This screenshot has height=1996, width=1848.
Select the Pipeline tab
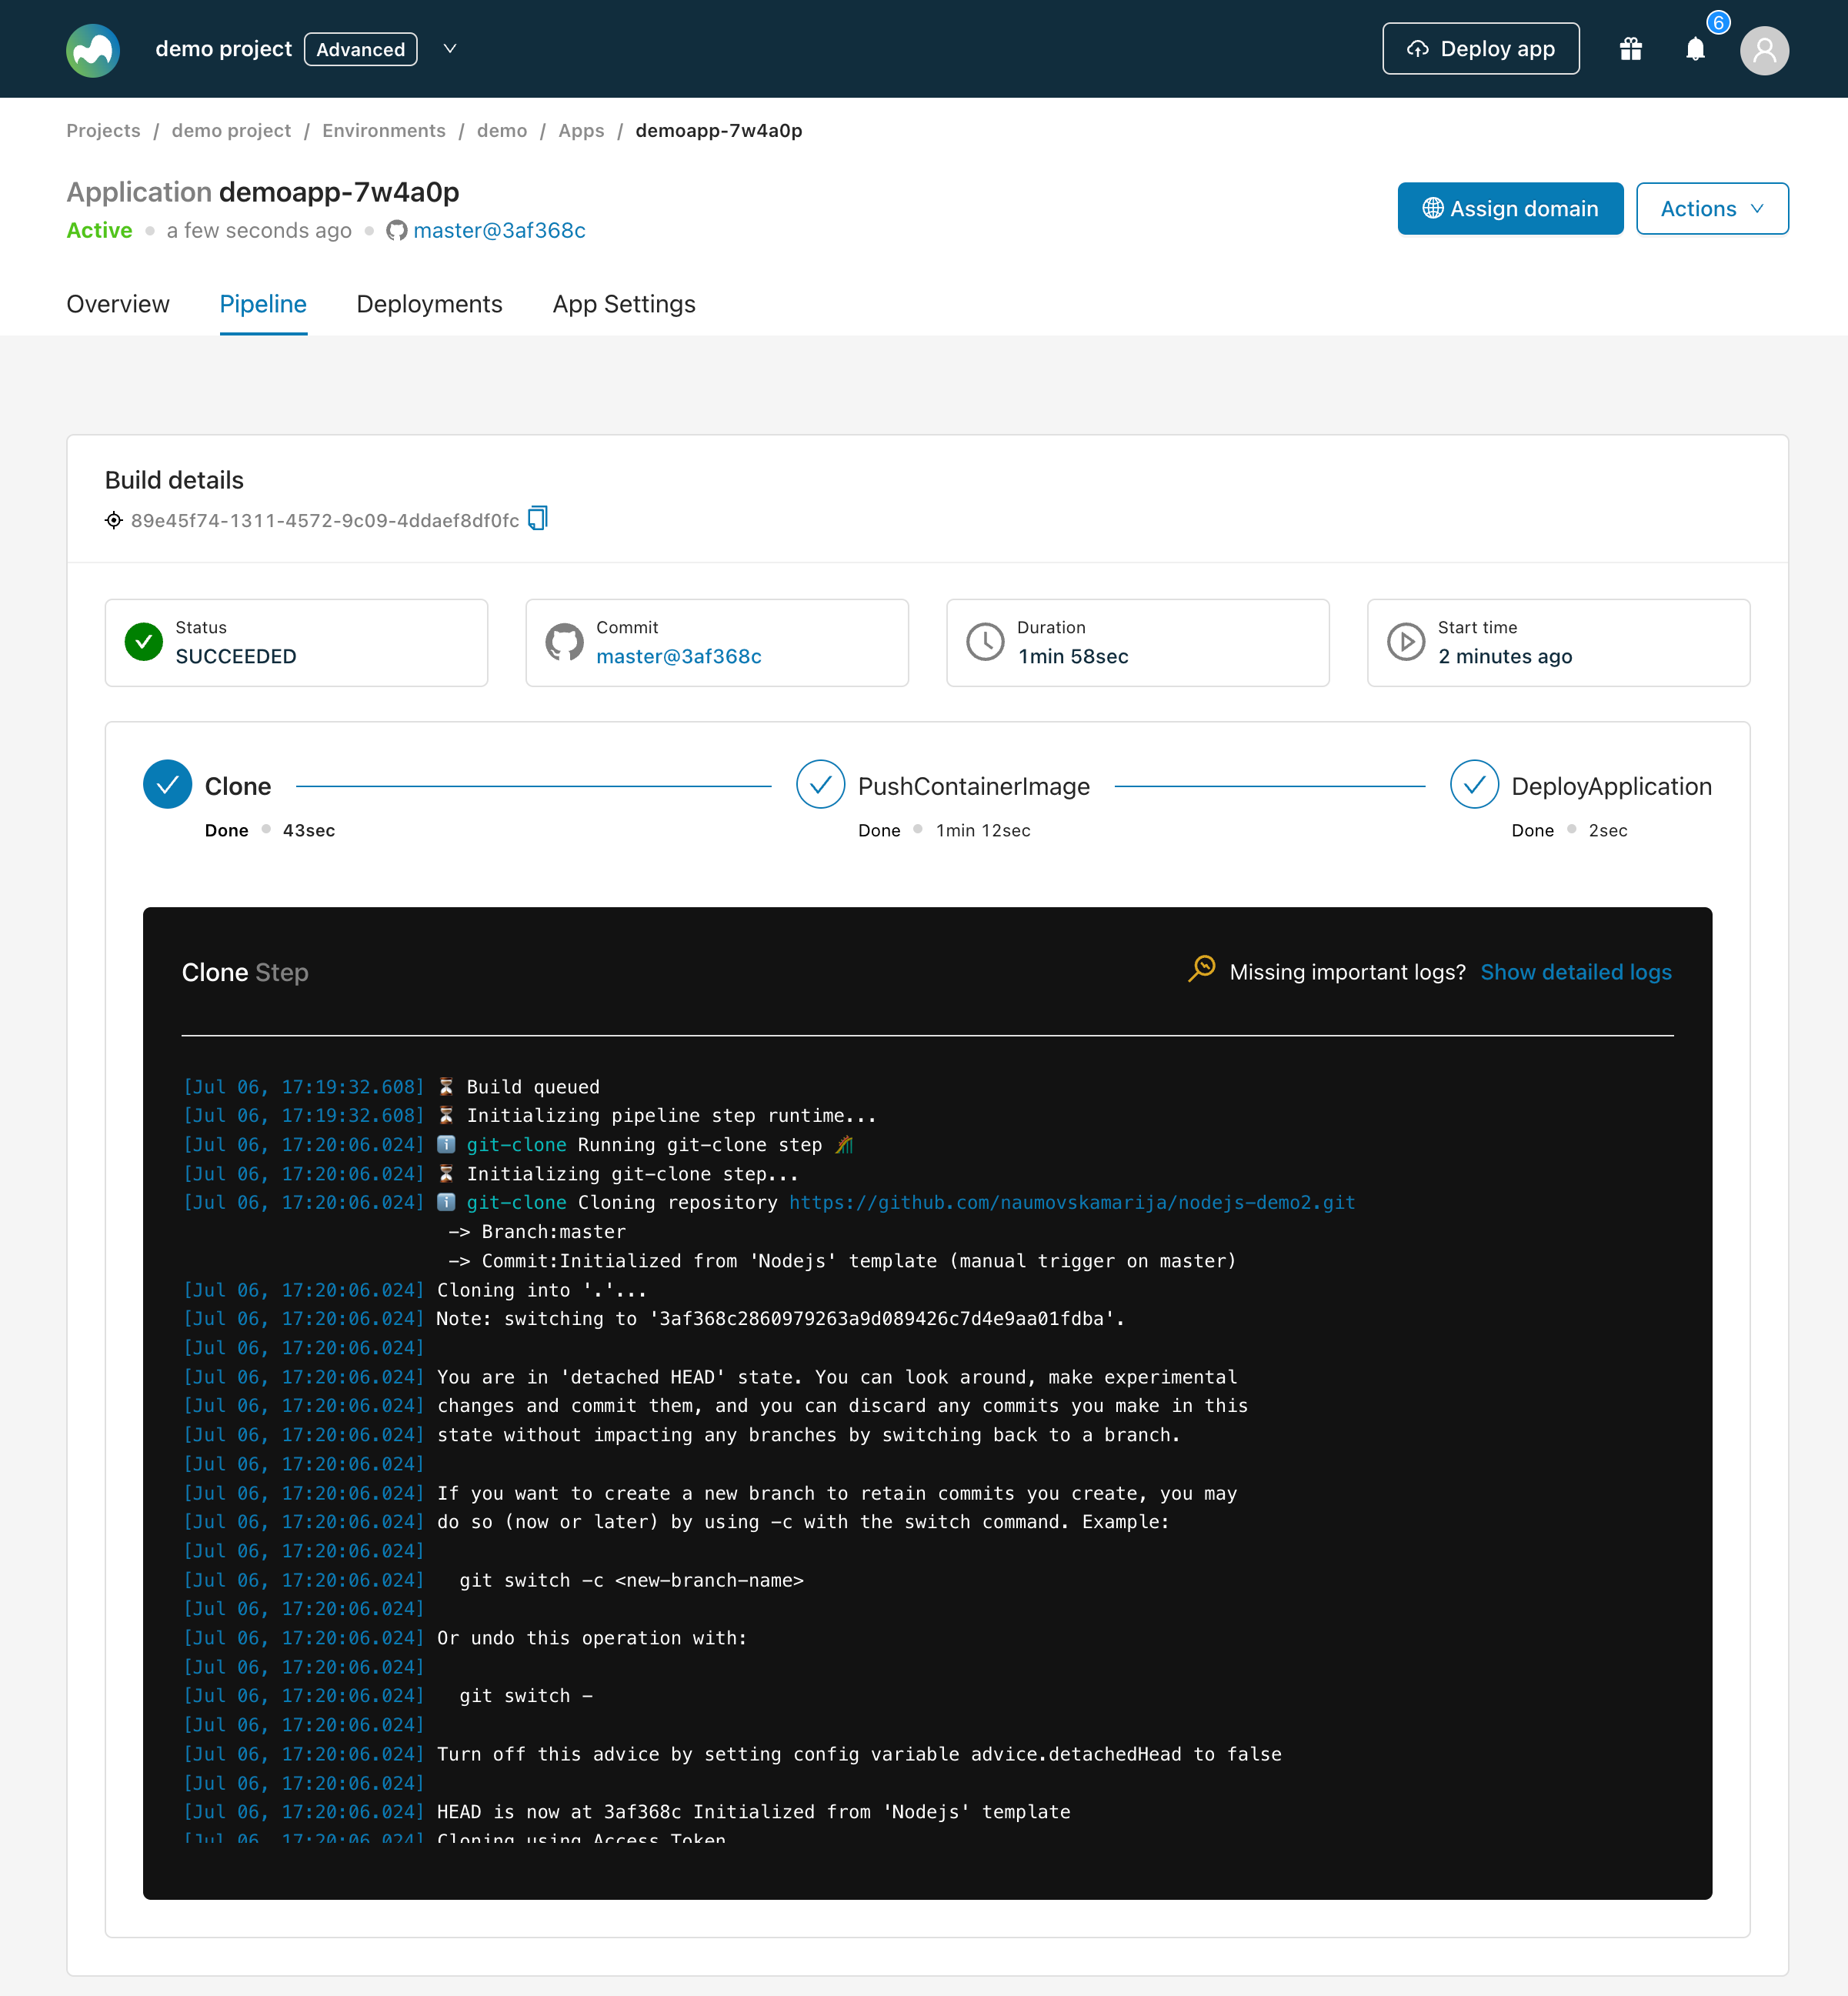pyautogui.click(x=263, y=304)
